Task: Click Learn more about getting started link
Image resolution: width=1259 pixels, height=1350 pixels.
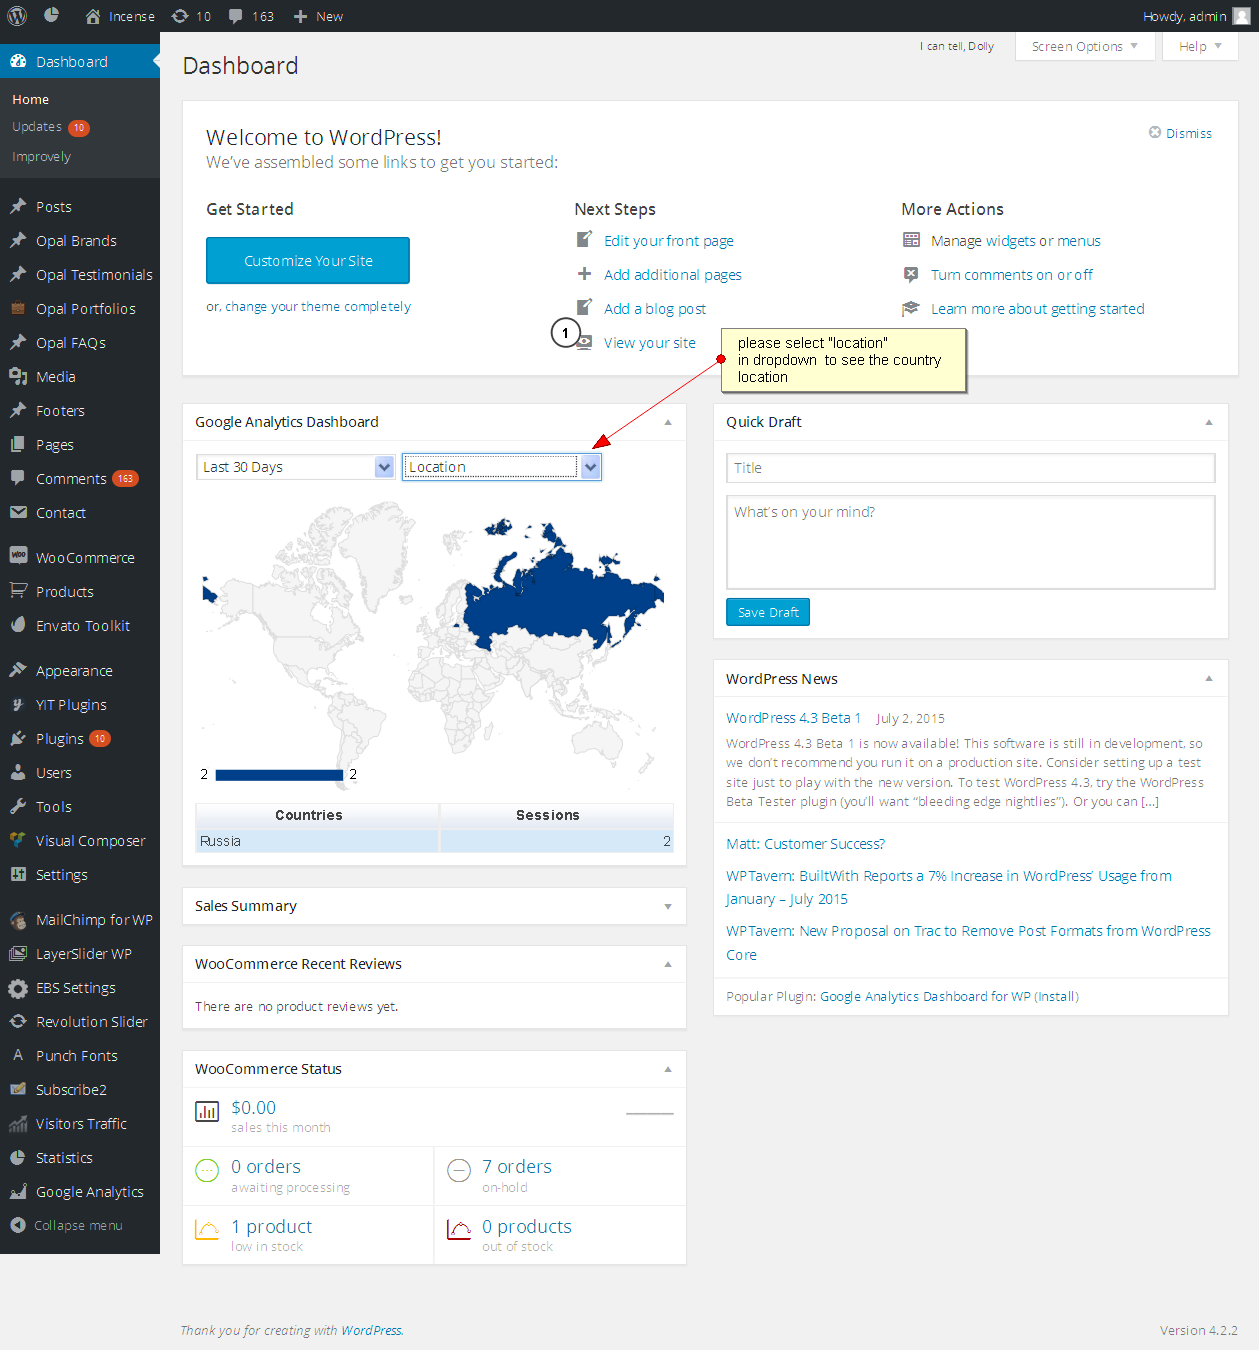Action: [x=1038, y=309]
